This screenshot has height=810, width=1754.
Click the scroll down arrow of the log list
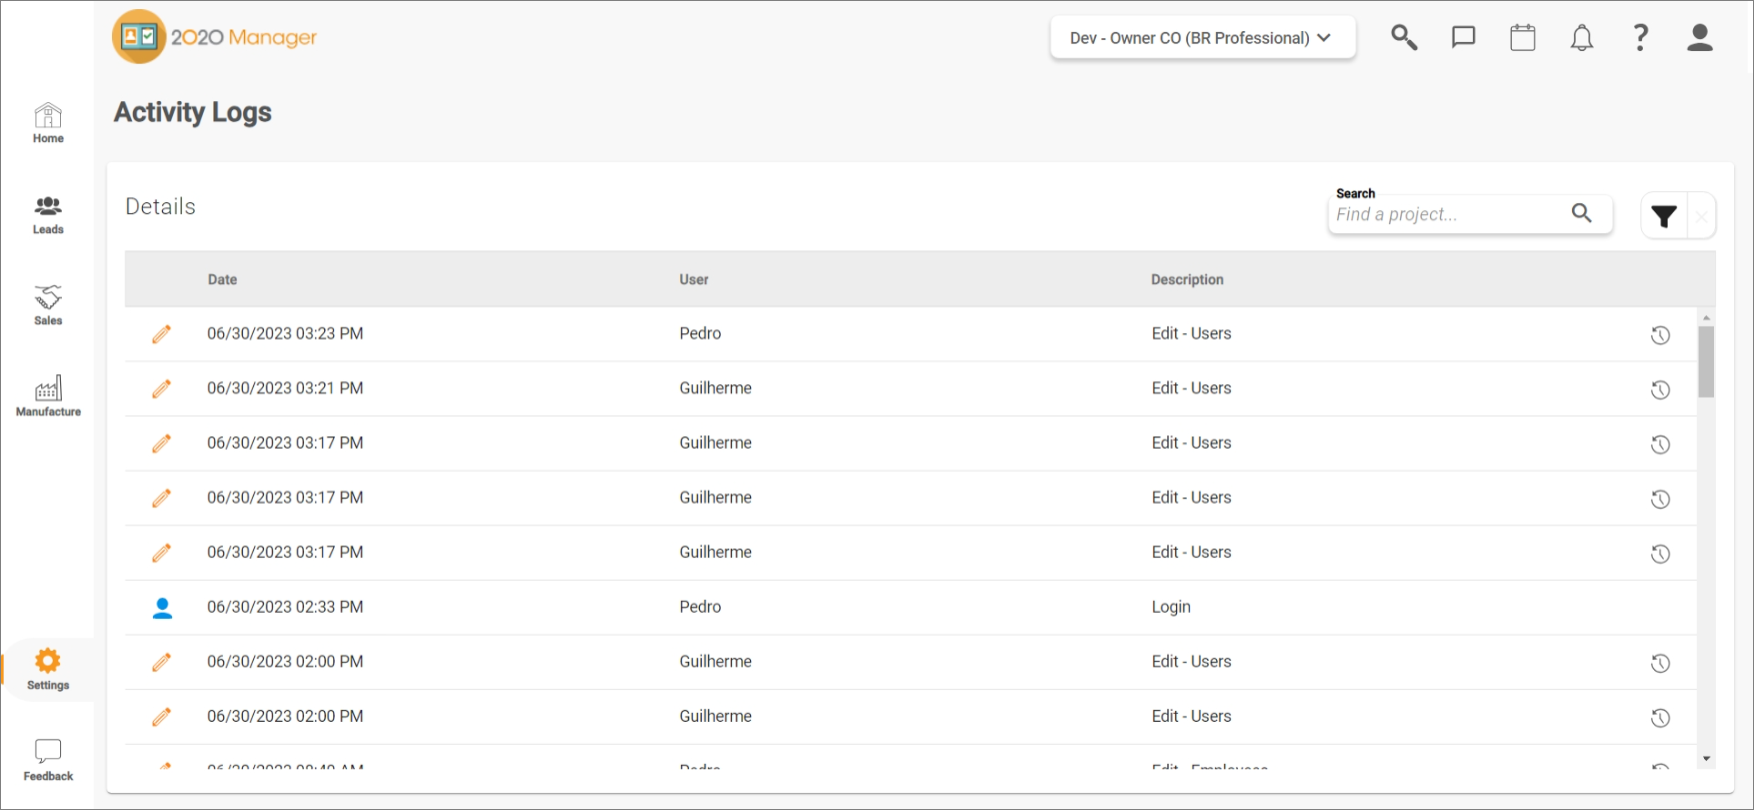tap(1706, 759)
